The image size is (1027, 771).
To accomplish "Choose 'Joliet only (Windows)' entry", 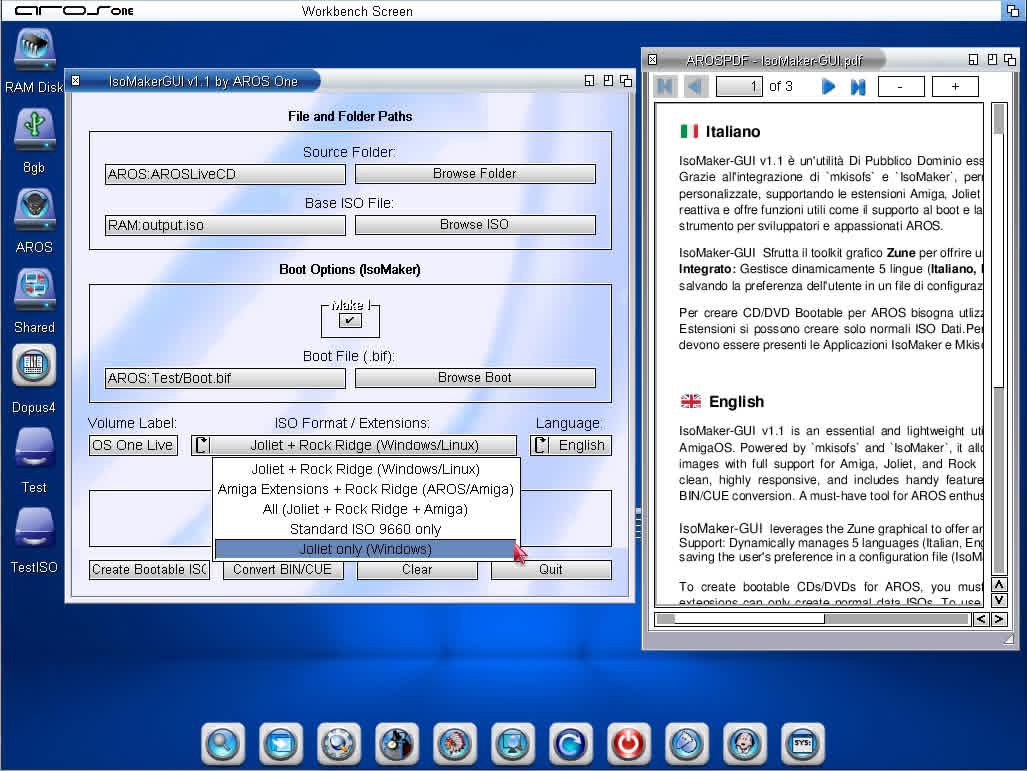I will click(365, 549).
